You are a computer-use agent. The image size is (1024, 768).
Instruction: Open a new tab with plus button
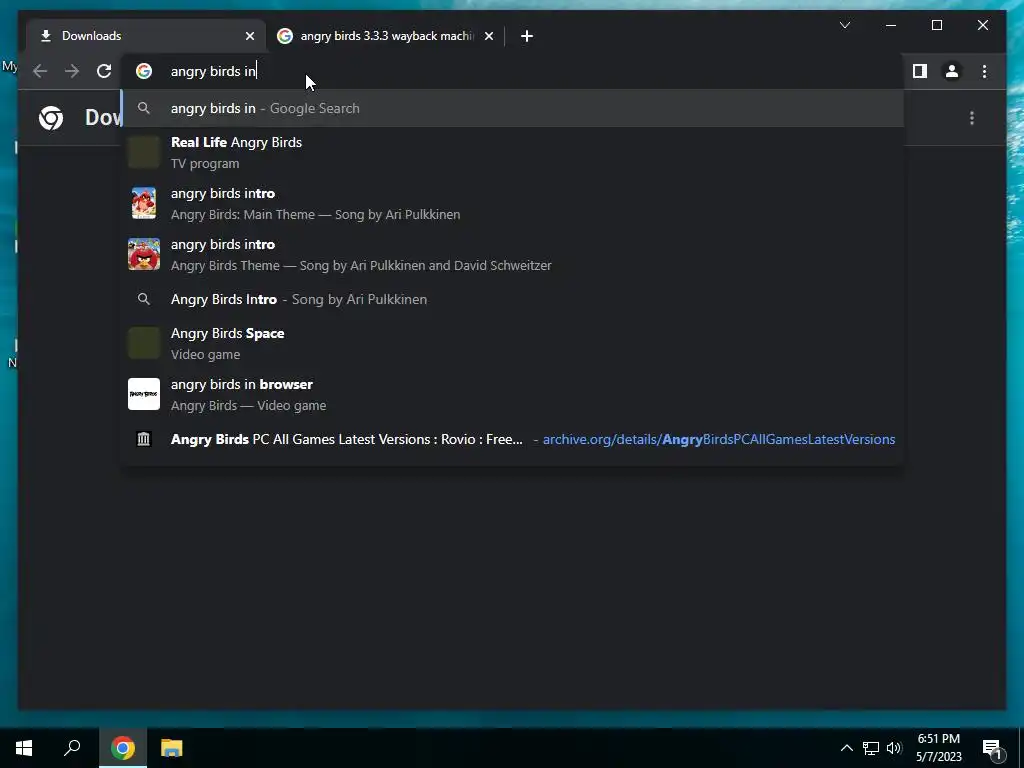527,36
